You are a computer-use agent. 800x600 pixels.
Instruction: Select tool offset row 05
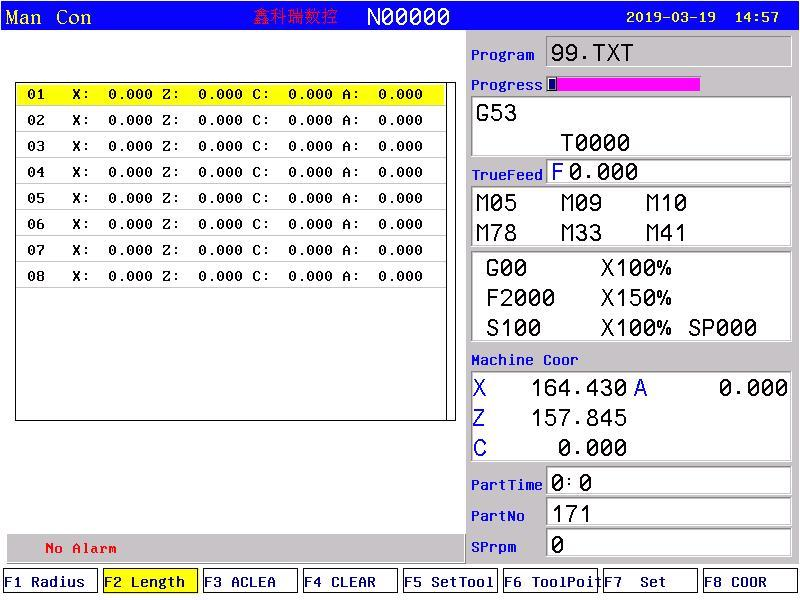(231, 198)
